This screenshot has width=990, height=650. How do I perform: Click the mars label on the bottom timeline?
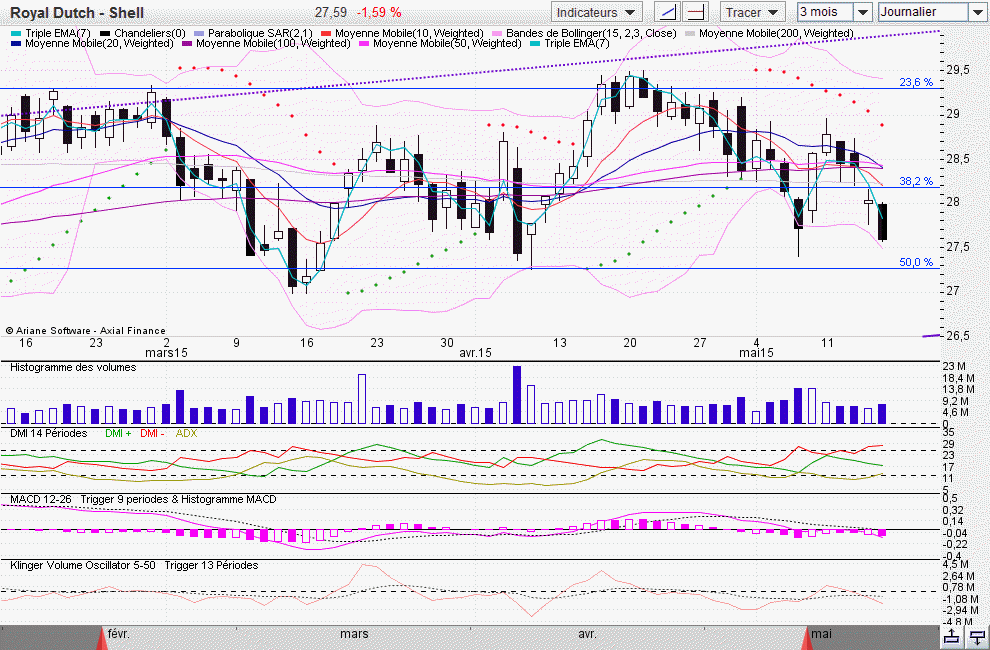click(x=354, y=634)
